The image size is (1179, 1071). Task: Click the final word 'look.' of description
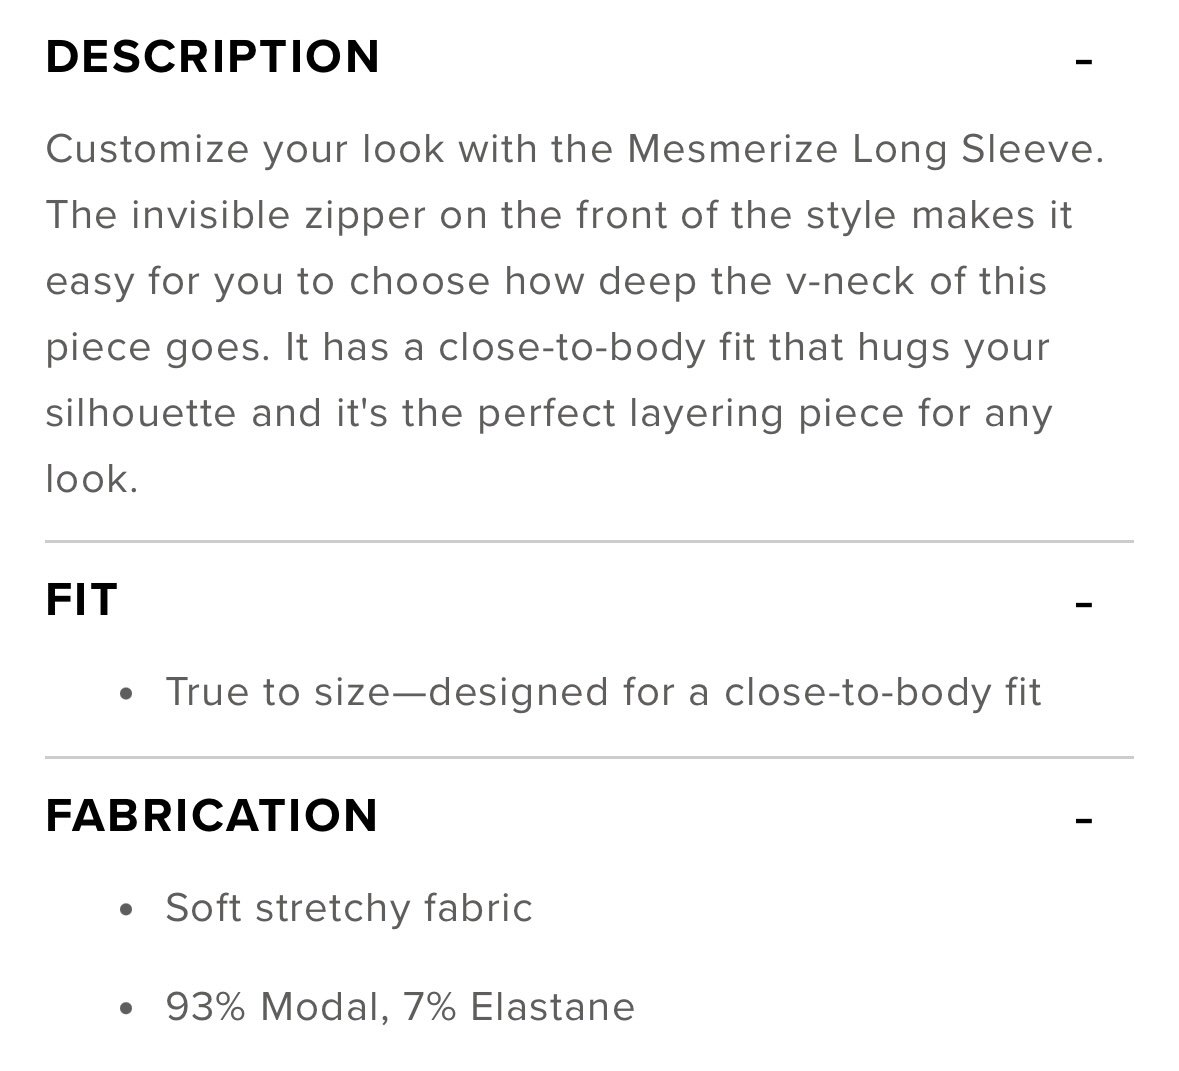[92, 479]
